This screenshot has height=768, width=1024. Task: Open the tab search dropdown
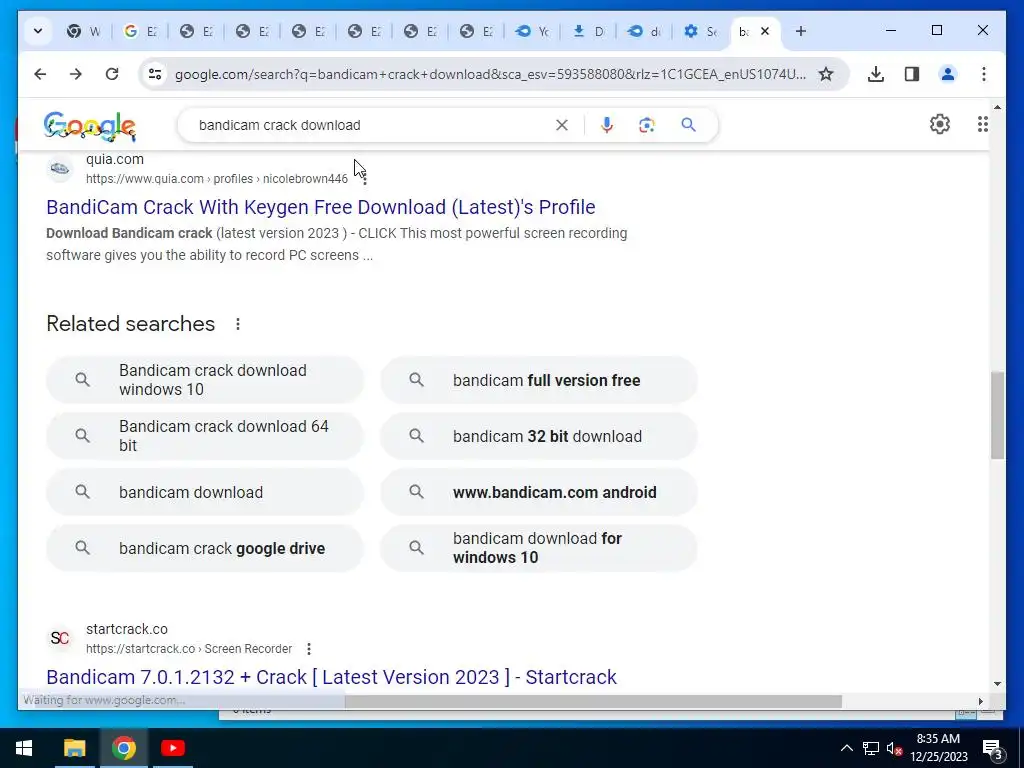click(x=38, y=31)
